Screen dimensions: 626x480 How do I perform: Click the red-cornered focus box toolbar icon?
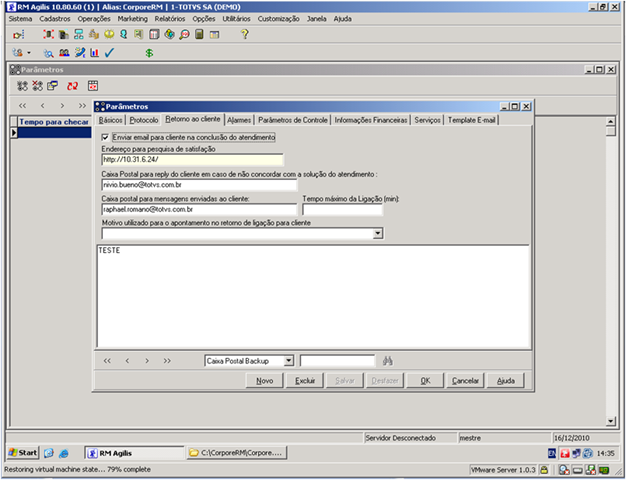point(48,34)
